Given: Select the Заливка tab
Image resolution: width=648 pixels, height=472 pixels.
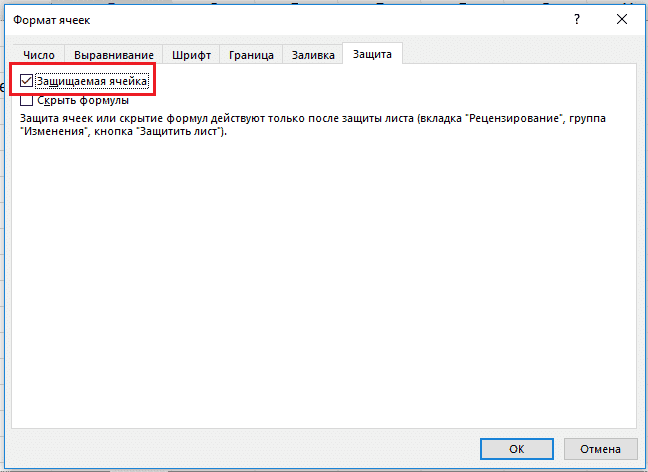Looking at the screenshot, I should click(x=313, y=55).
